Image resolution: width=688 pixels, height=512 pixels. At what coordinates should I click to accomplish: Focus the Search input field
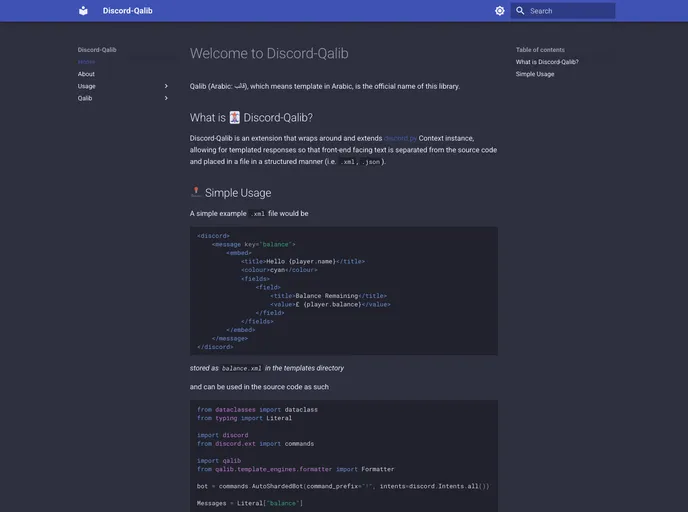[563, 11]
